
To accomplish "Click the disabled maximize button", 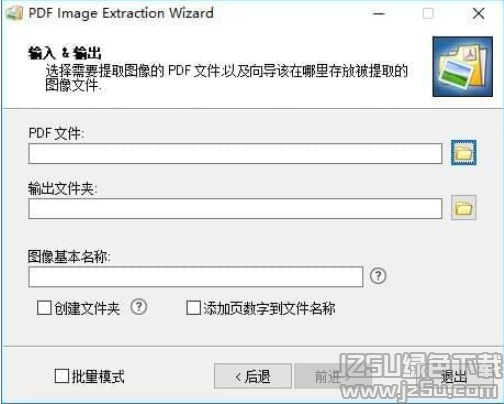I will [x=428, y=14].
